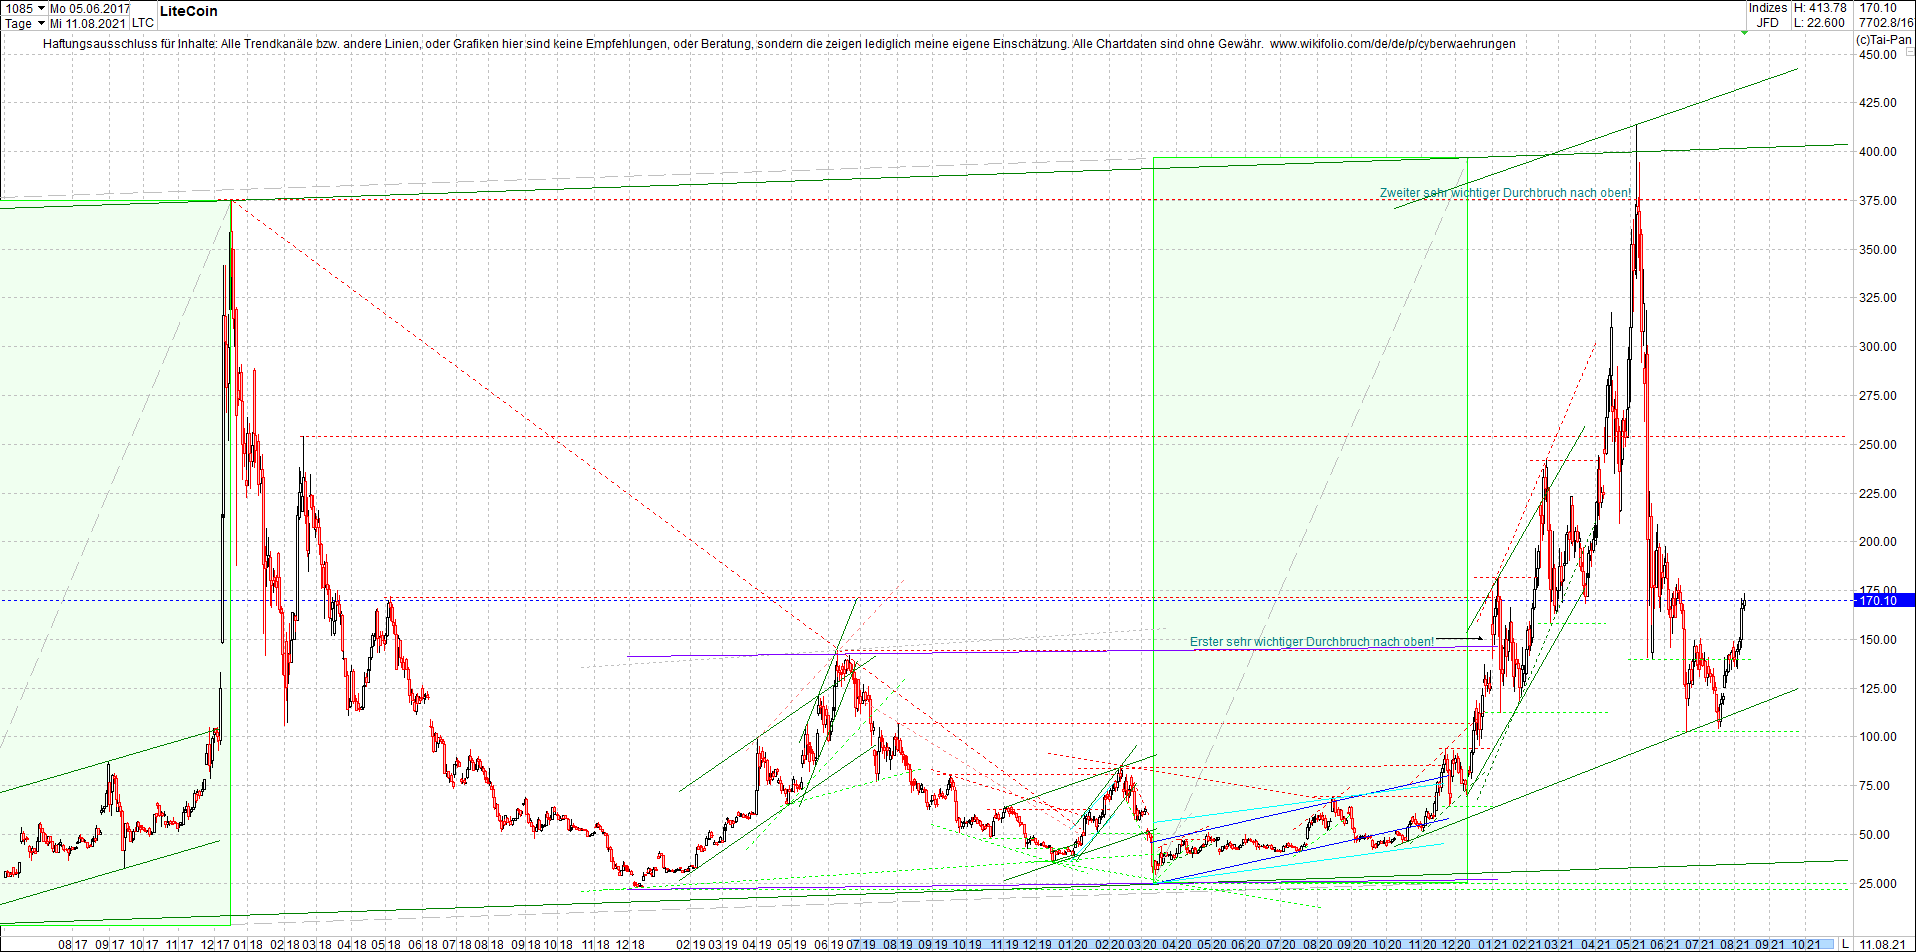Click the last price 170.10 in header
The image size is (1916, 952).
(x=1878, y=8)
